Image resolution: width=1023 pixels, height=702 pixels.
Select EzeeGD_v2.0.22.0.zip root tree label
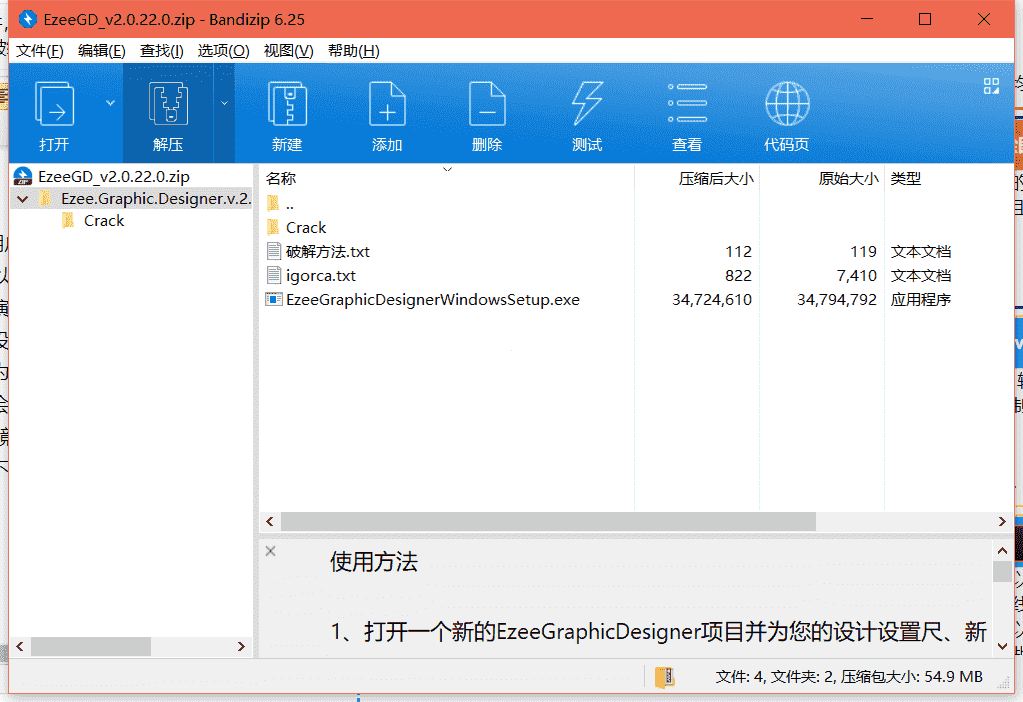pyautogui.click(x=114, y=176)
